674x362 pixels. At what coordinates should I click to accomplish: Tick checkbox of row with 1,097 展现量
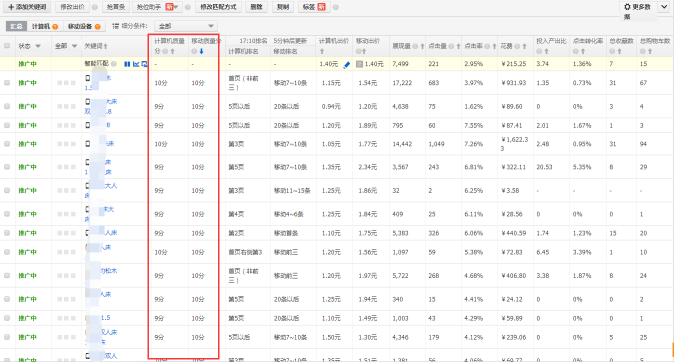(x=7, y=252)
